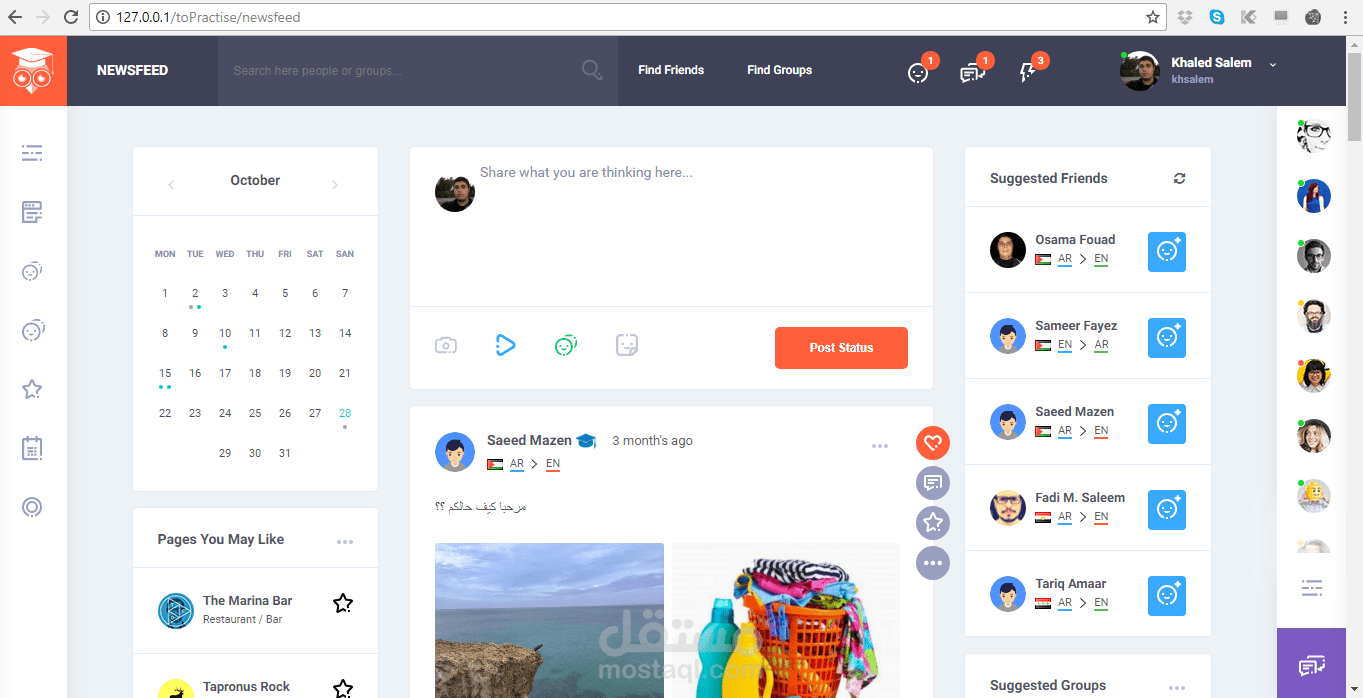
Task: Go to next calendar month
Action: pos(335,185)
